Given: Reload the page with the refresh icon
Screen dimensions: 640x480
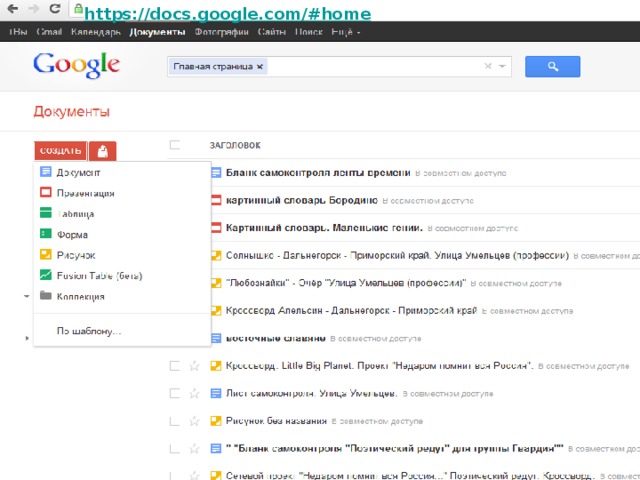Looking at the screenshot, I should click(x=55, y=8).
